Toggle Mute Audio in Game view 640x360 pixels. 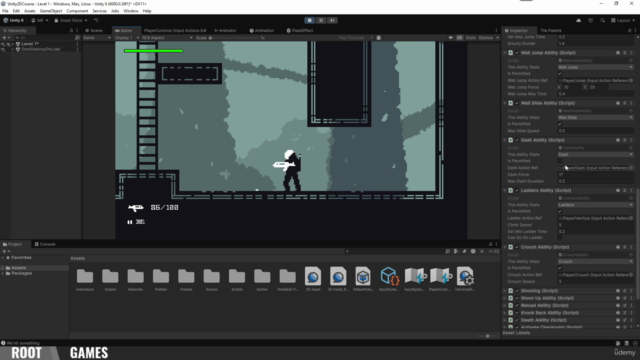click(451, 38)
